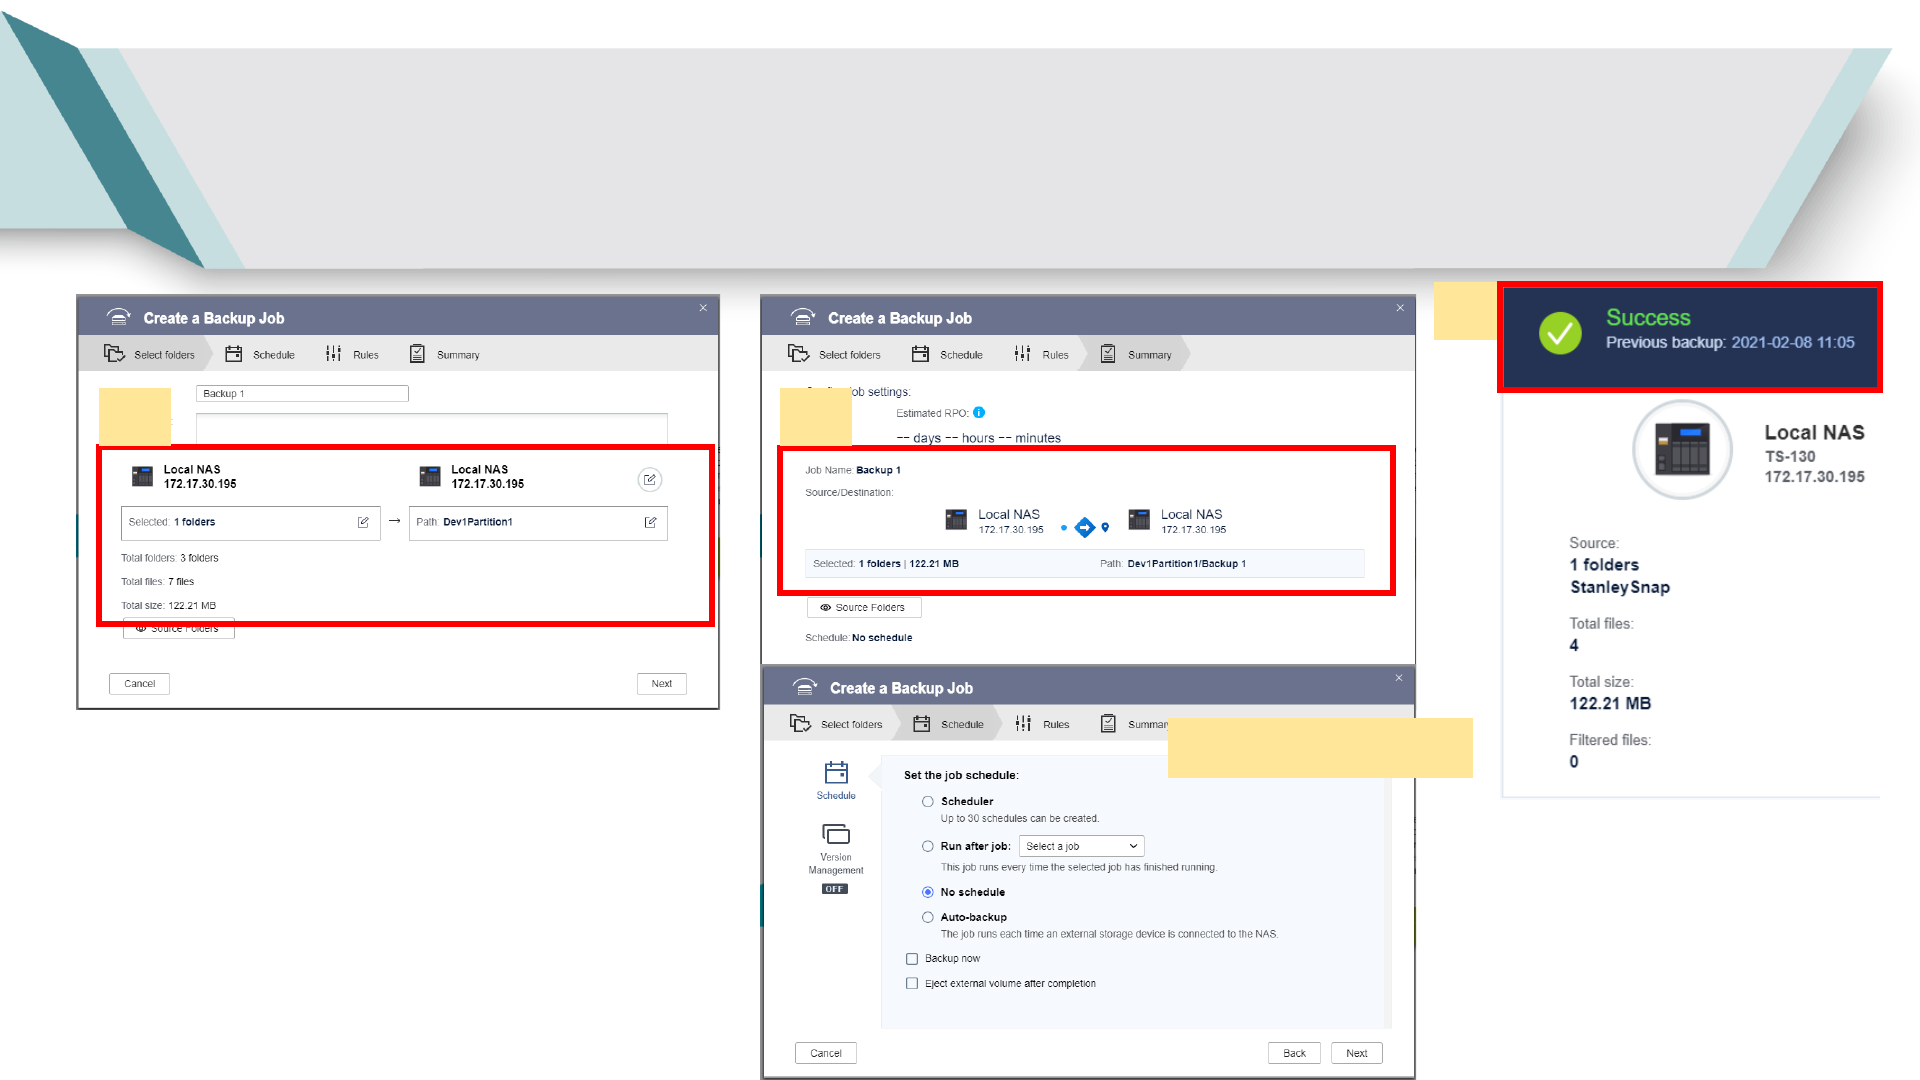1920x1080 pixels.
Task: Click the blue arrow between source and destination
Action: [1085, 527]
